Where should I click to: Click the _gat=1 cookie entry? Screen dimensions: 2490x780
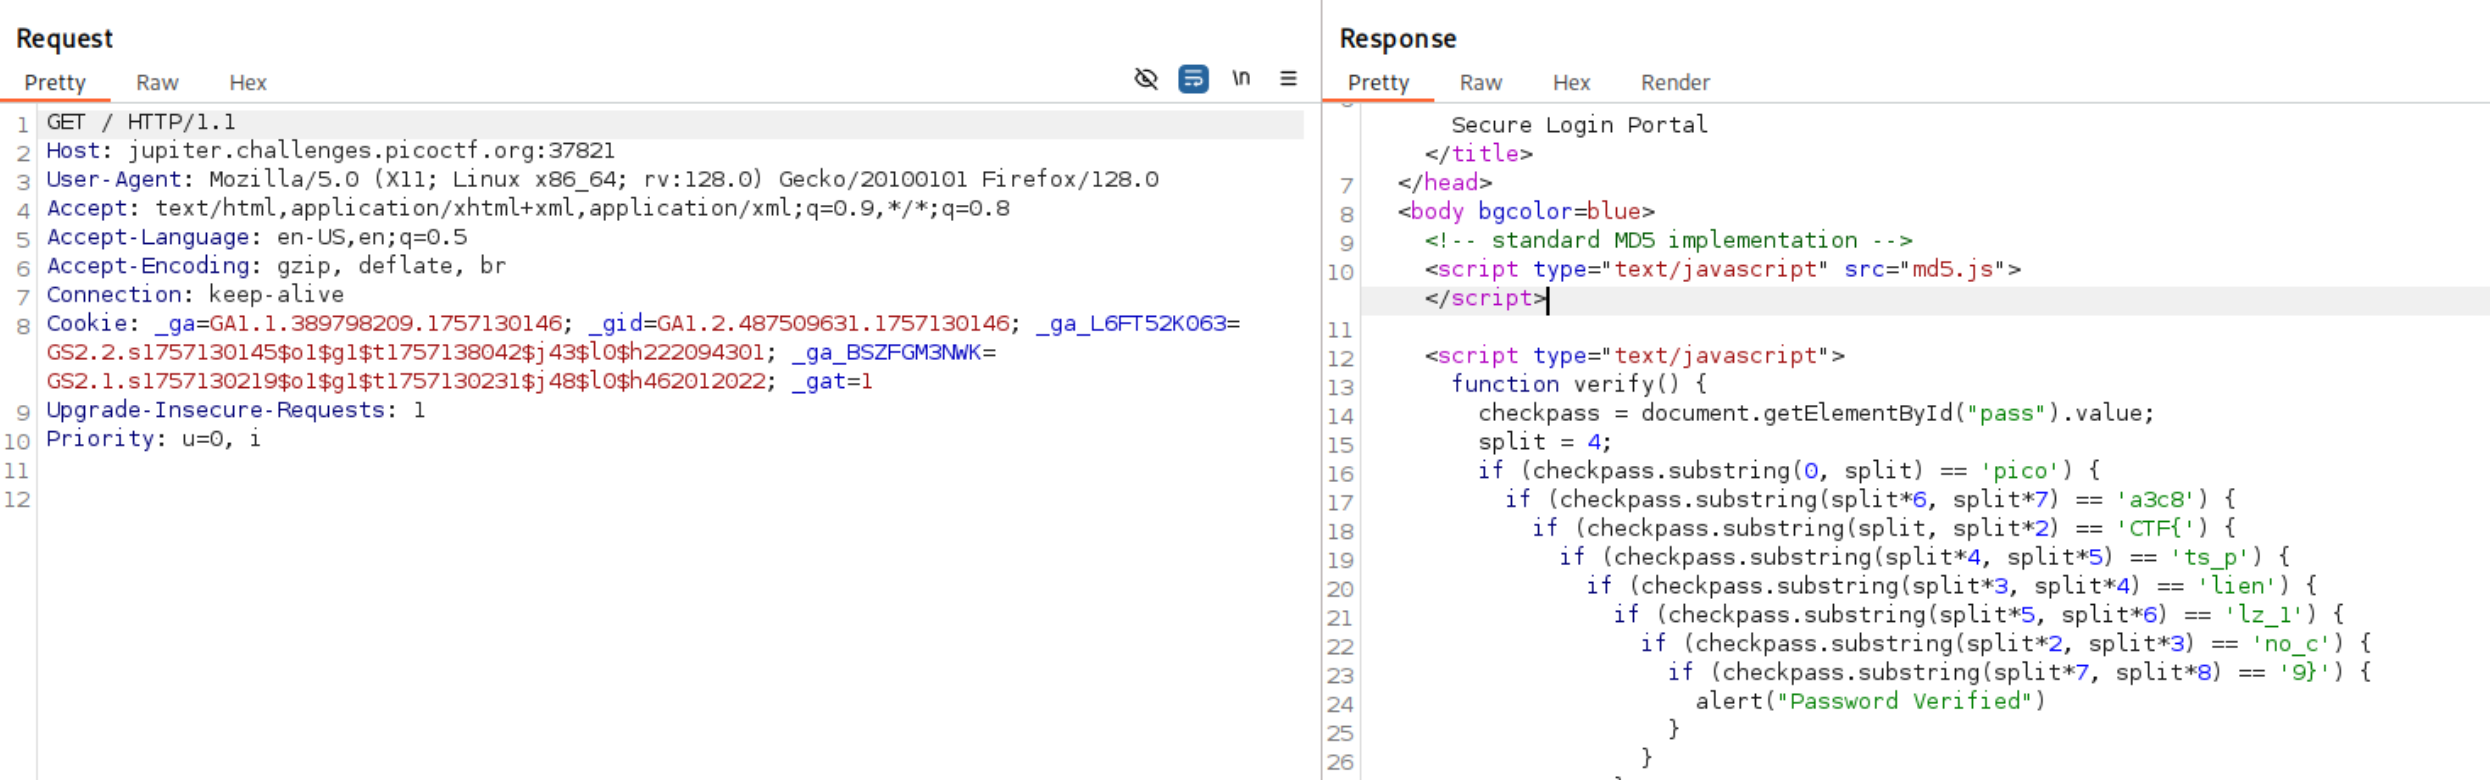click(x=832, y=382)
